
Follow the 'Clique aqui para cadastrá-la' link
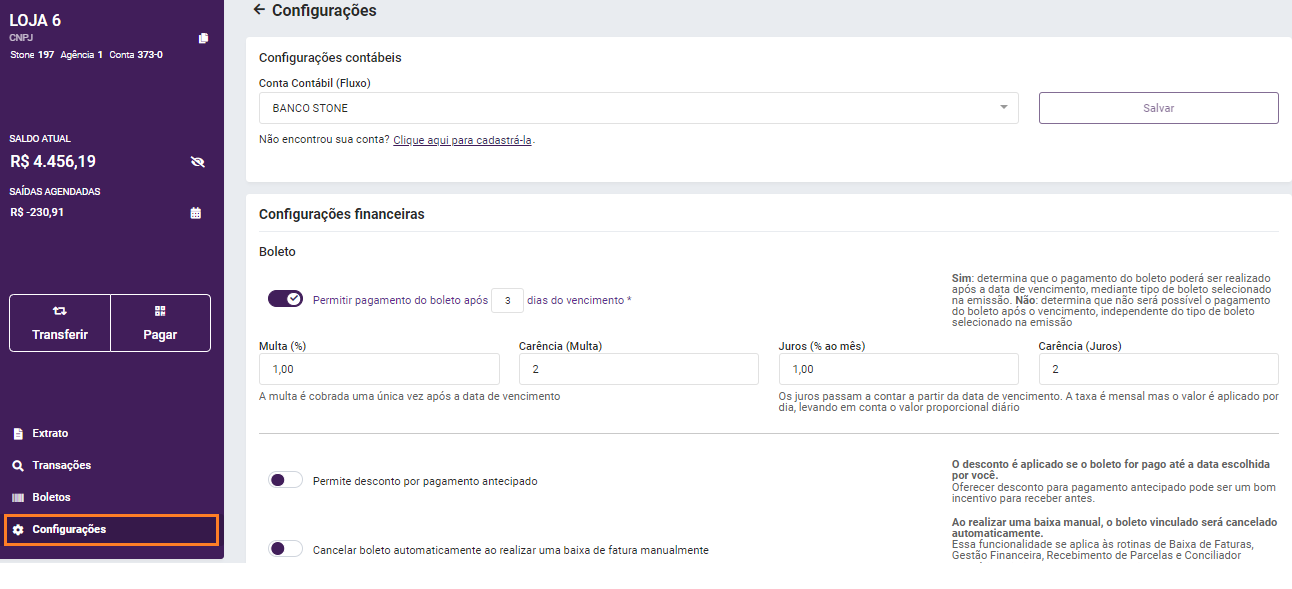[x=462, y=140]
